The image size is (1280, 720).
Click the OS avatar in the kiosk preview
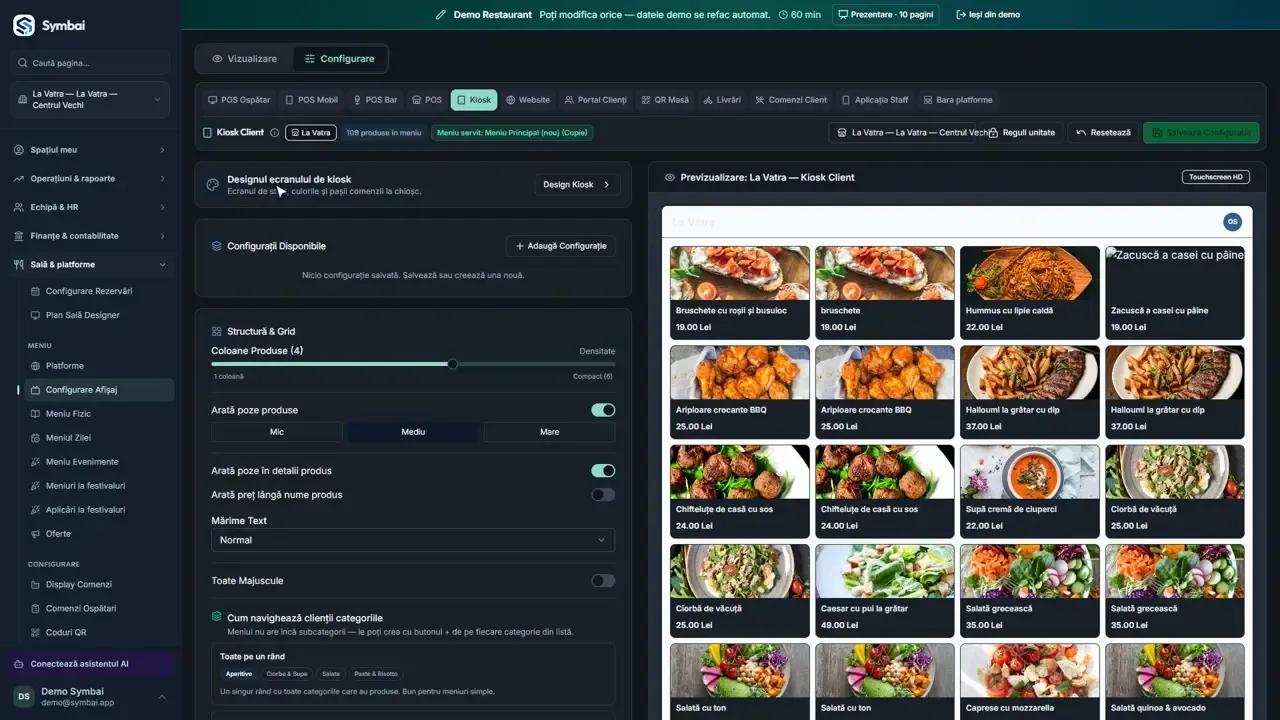[x=1232, y=221]
